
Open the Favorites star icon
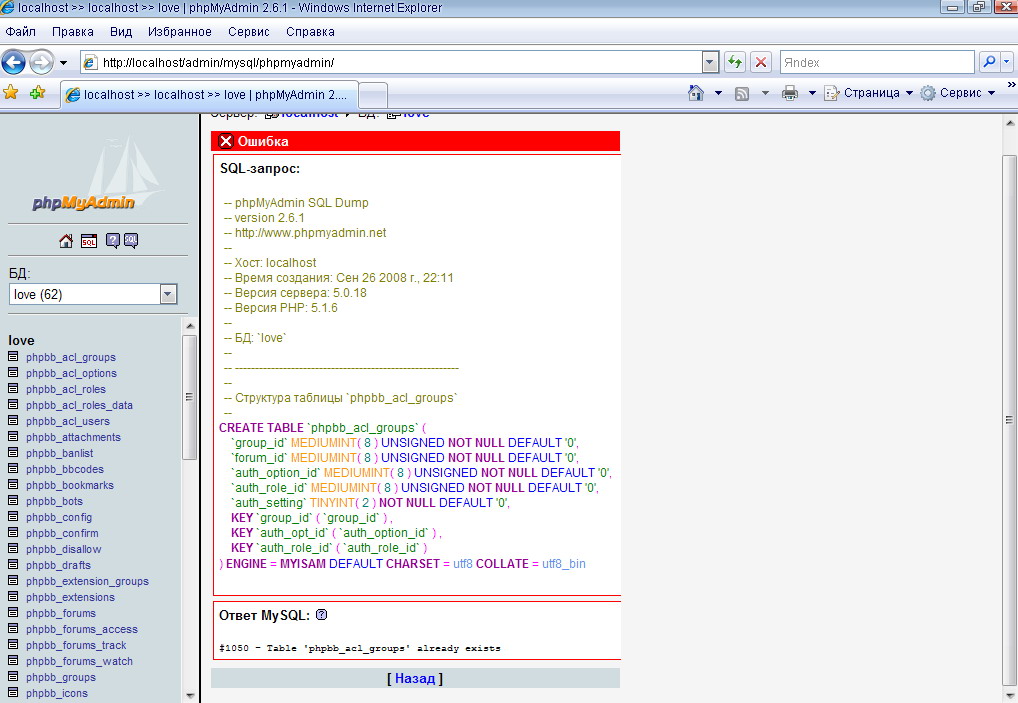point(11,93)
